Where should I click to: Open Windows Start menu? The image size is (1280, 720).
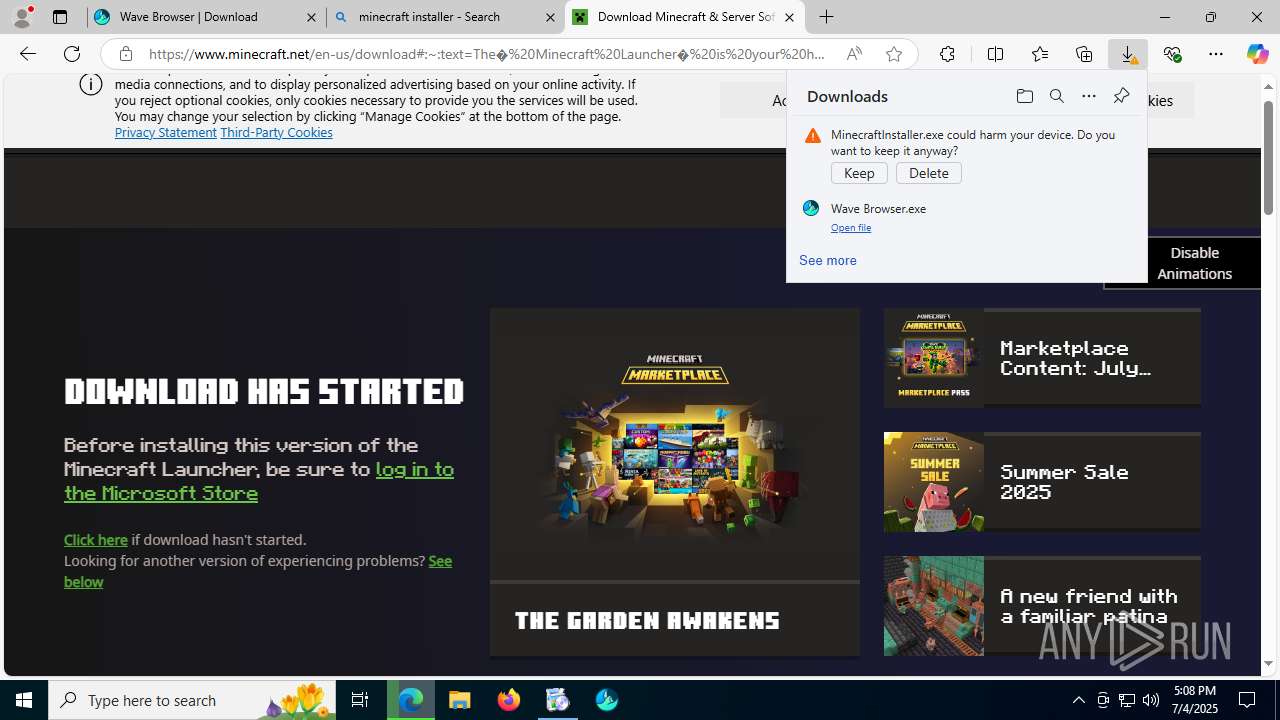pos(24,700)
